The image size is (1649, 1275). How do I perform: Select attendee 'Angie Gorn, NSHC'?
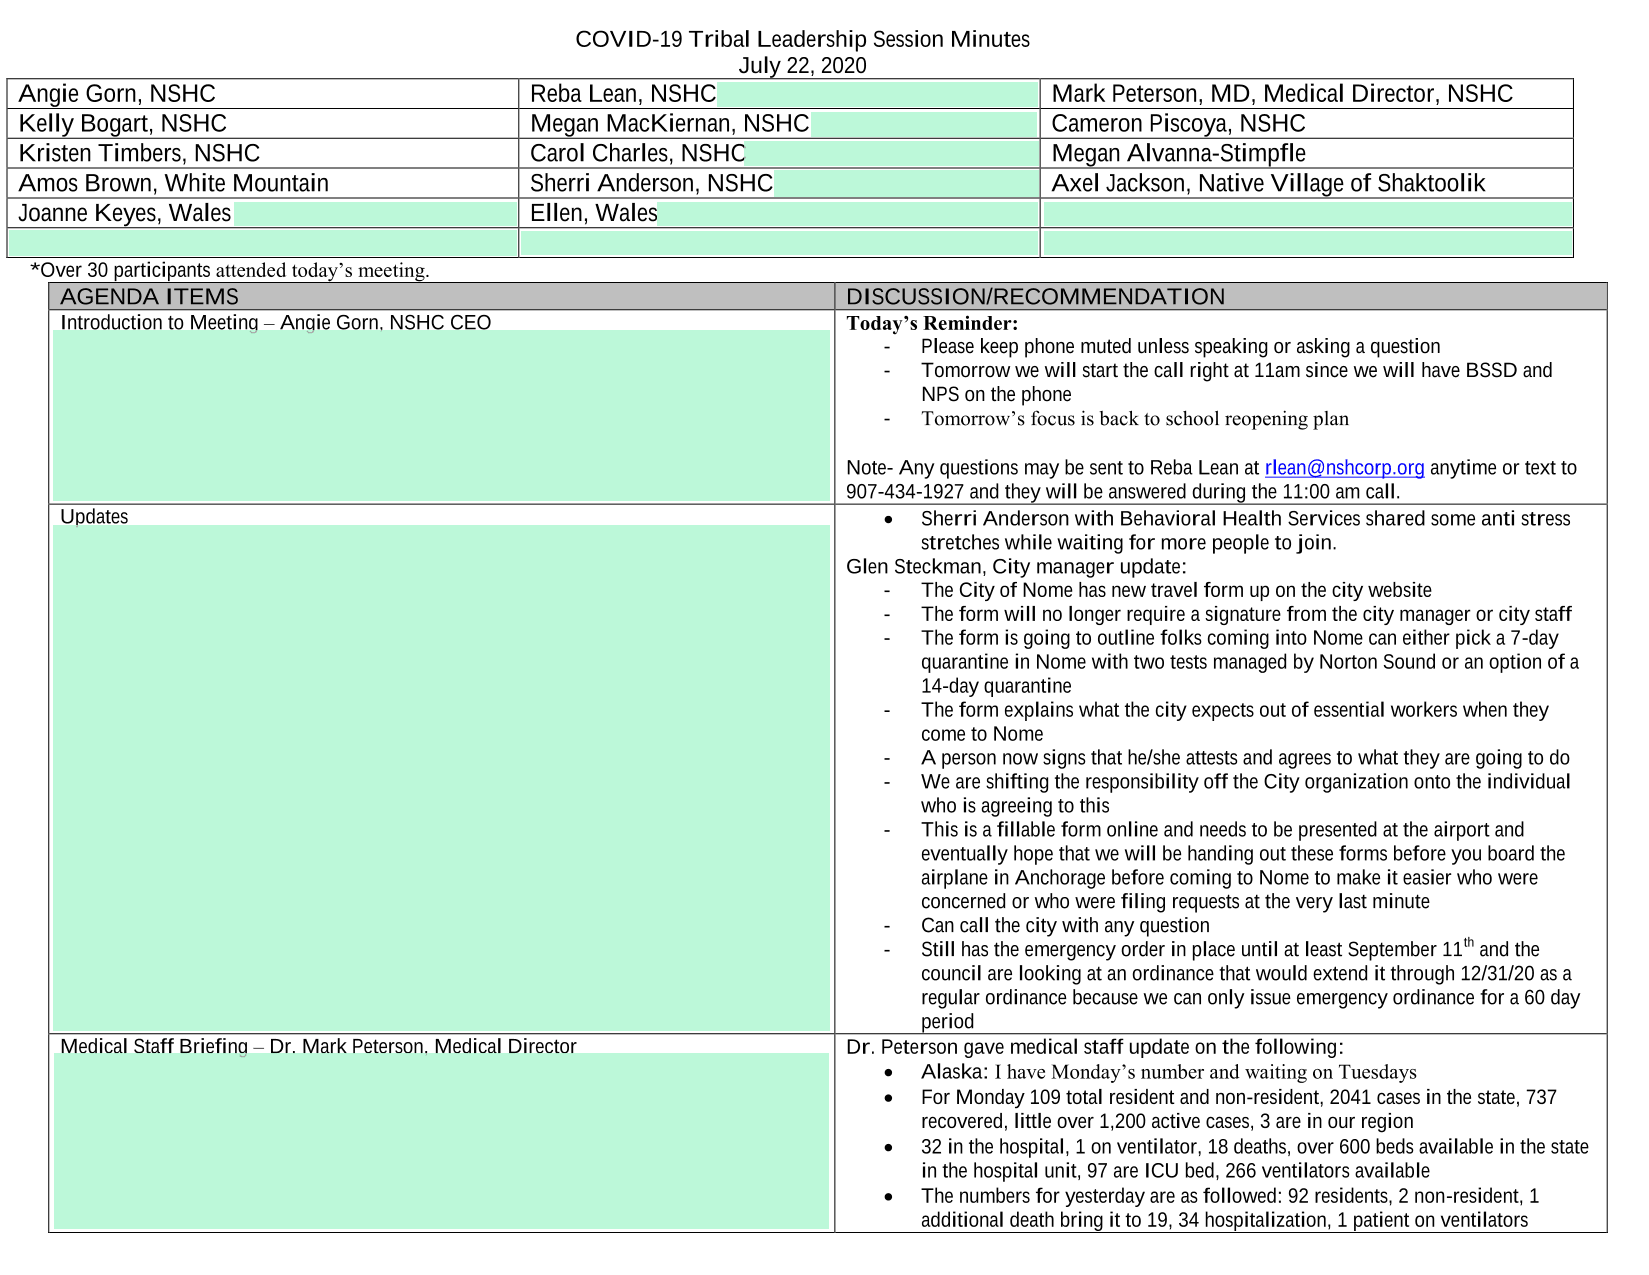(117, 94)
